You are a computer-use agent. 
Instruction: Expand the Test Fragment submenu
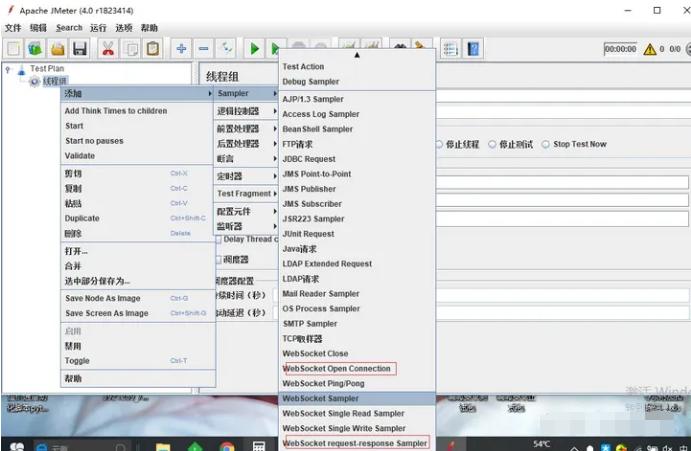tap(246, 194)
